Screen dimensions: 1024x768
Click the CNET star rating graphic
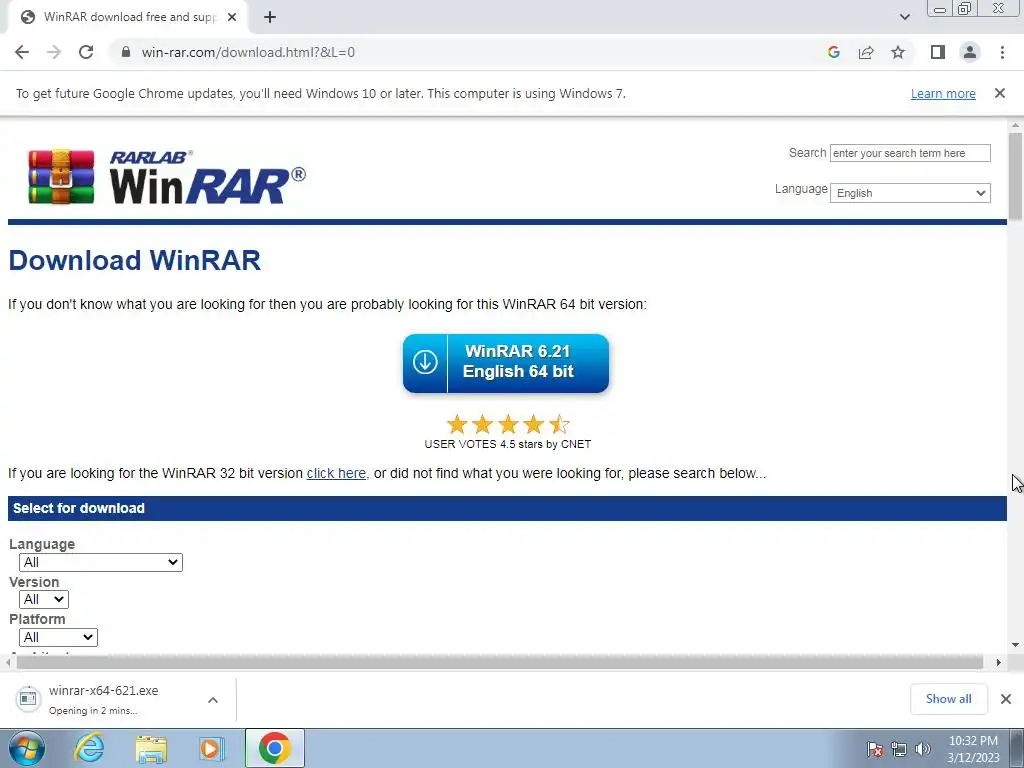click(x=508, y=424)
